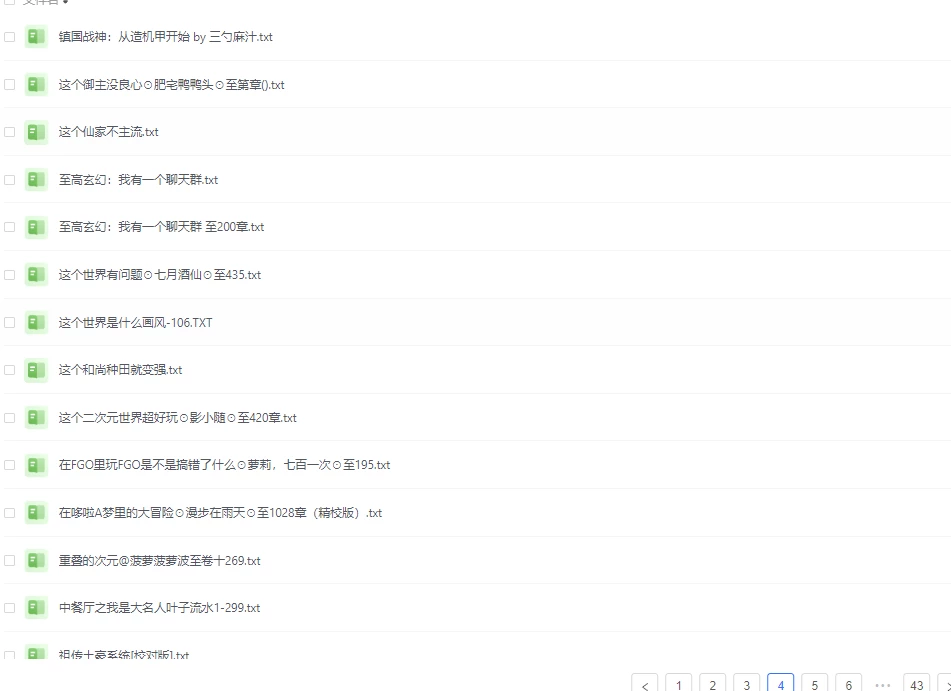Select the checkbox for 镇国战神 file

pos(9,36)
